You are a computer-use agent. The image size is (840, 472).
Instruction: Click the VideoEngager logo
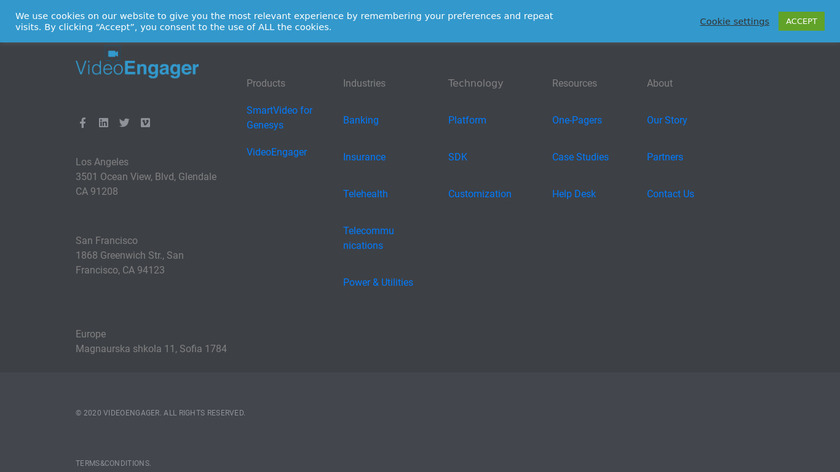[x=137, y=65]
